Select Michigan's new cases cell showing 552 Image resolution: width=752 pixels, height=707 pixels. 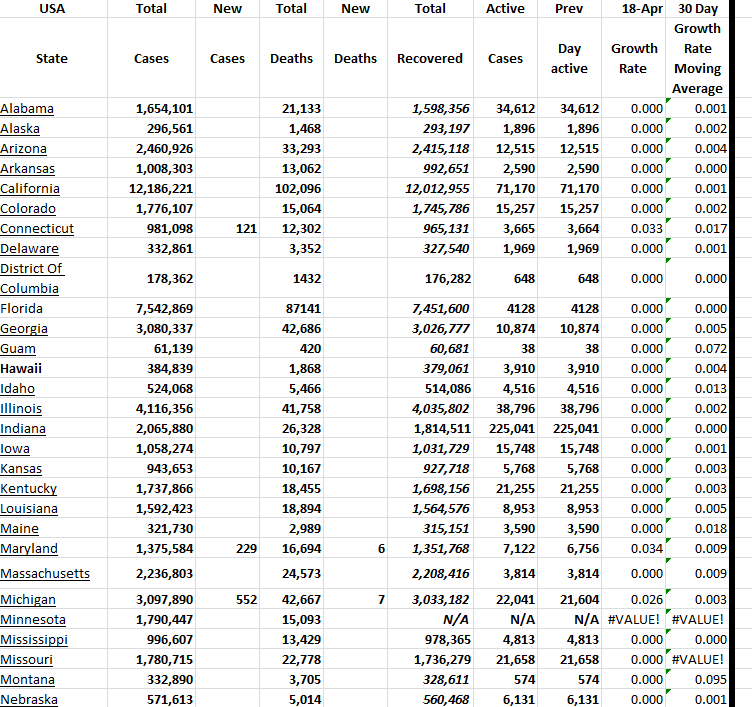click(x=245, y=600)
